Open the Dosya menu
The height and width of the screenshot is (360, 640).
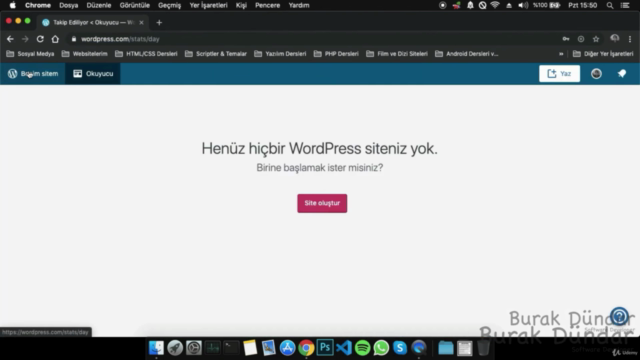(x=69, y=5)
